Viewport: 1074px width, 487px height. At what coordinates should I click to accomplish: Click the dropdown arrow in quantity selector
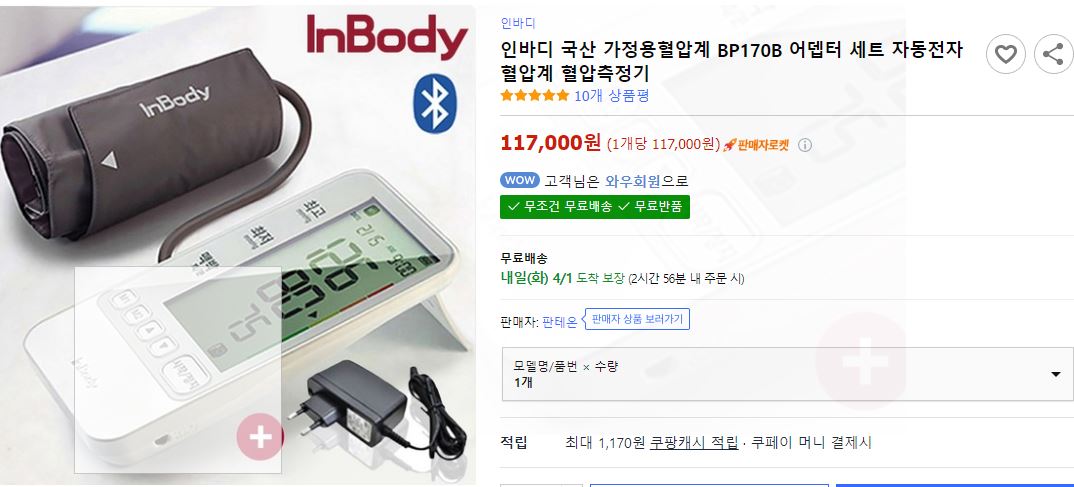coord(1056,374)
